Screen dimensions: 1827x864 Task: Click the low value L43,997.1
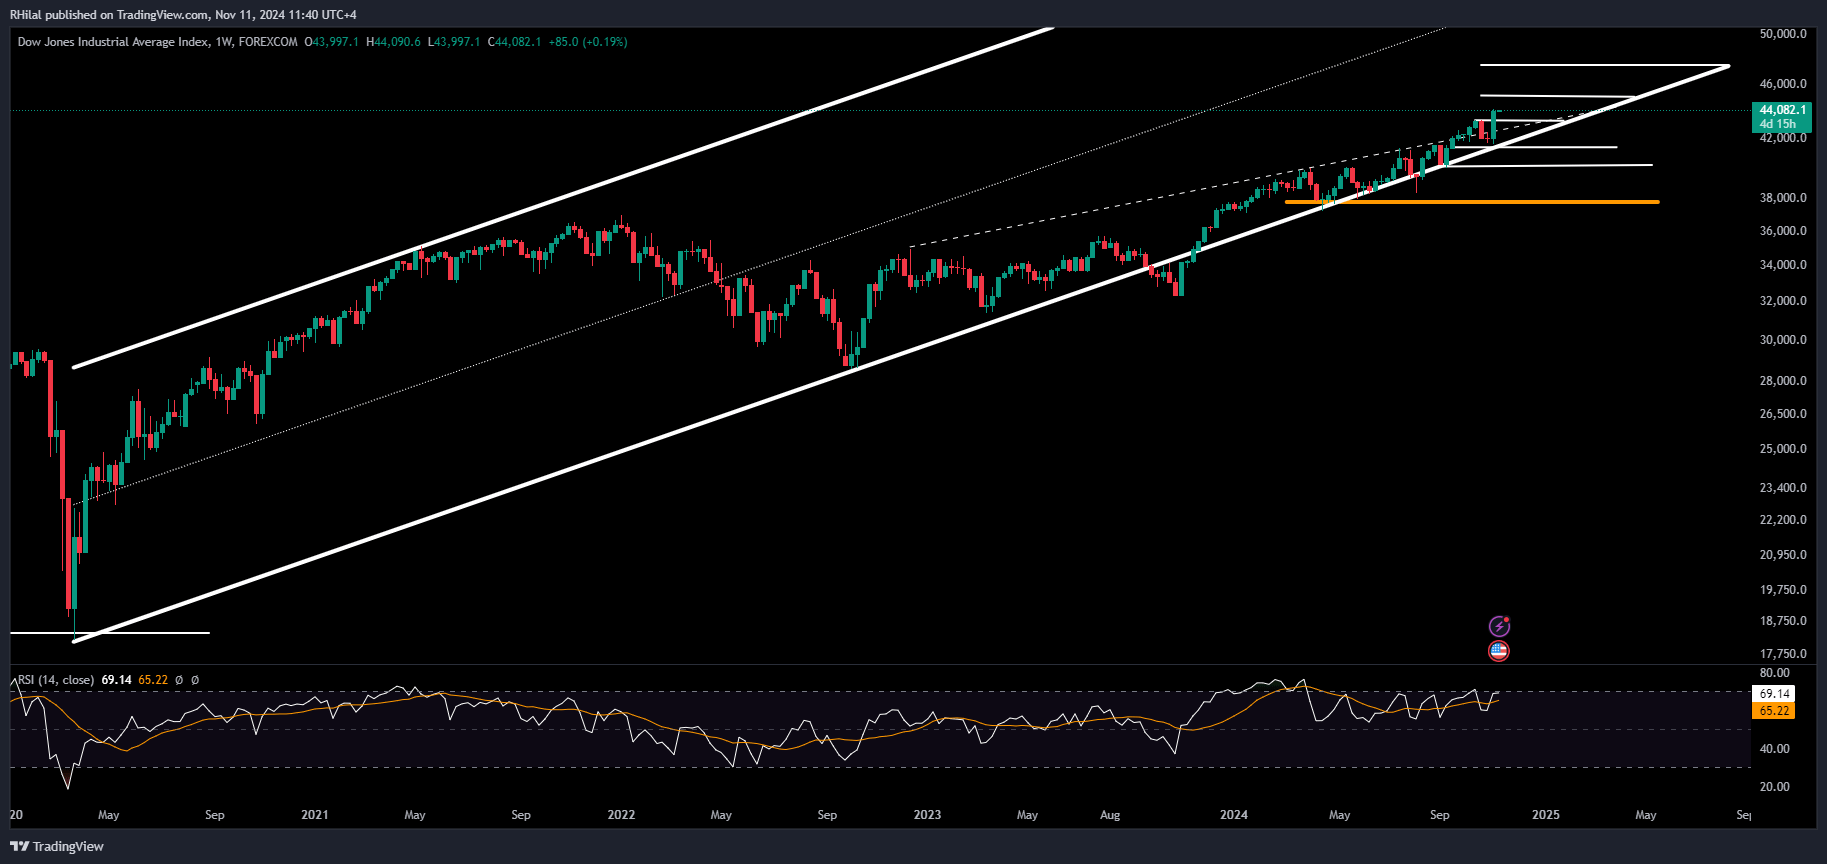(454, 42)
